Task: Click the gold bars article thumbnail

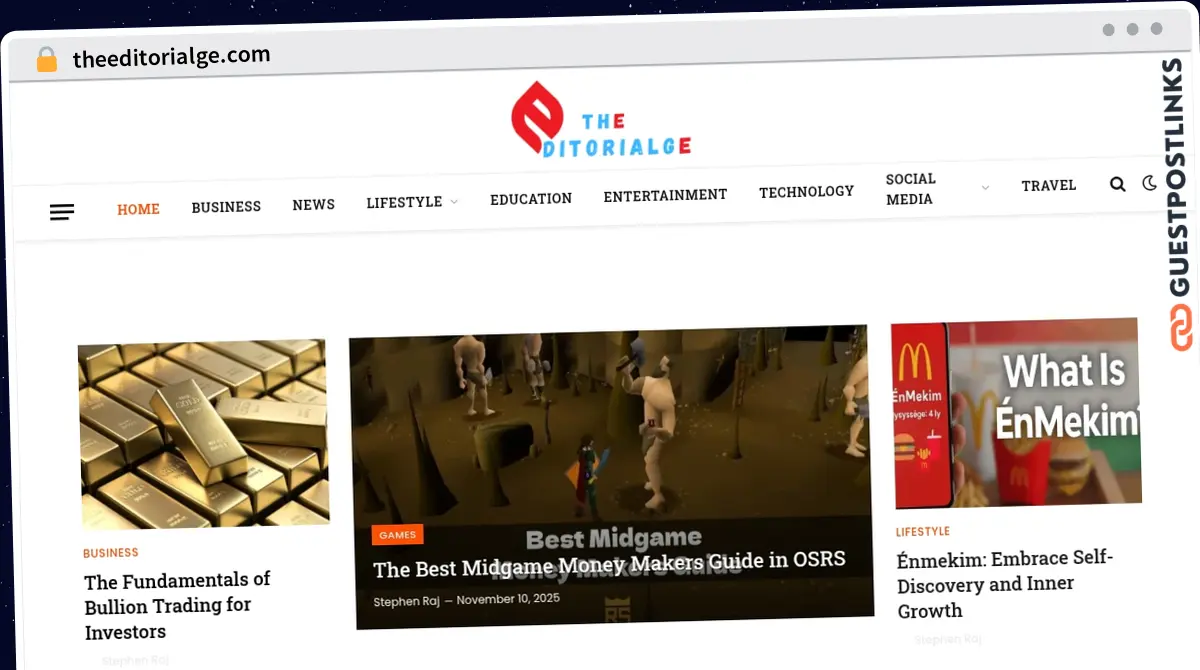Action: click(x=203, y=433)
